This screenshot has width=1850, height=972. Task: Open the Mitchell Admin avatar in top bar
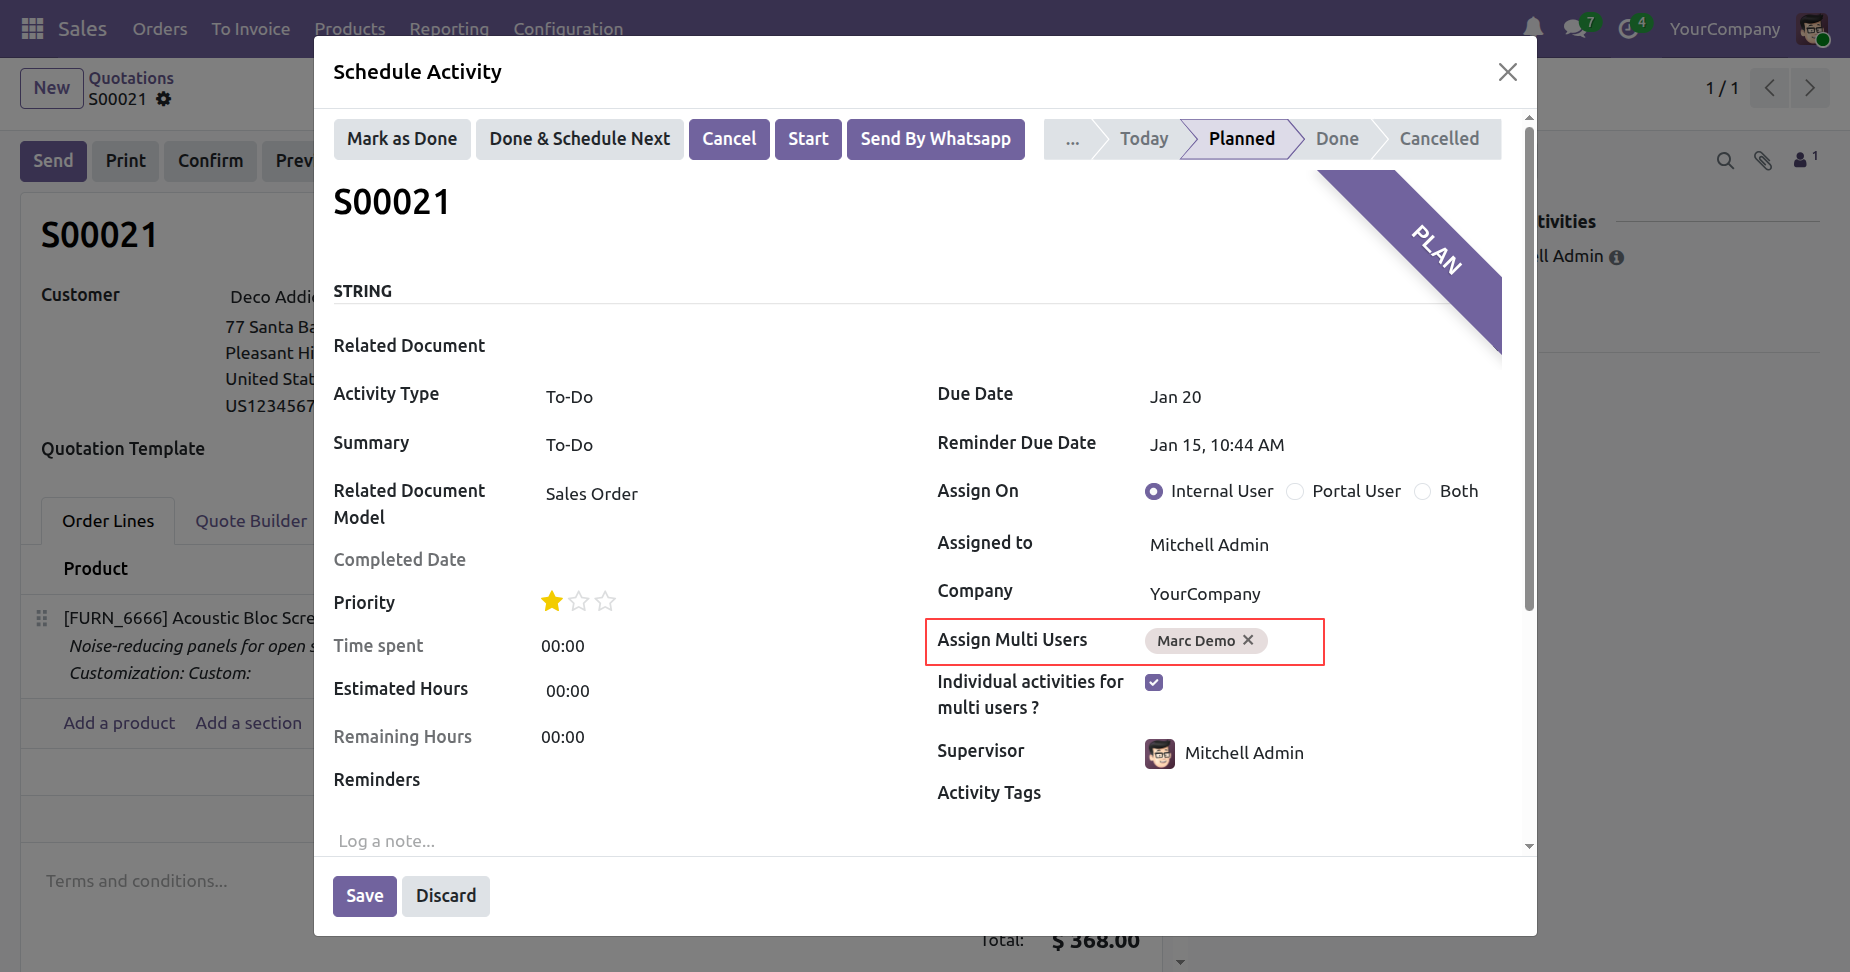[1812, 29]
